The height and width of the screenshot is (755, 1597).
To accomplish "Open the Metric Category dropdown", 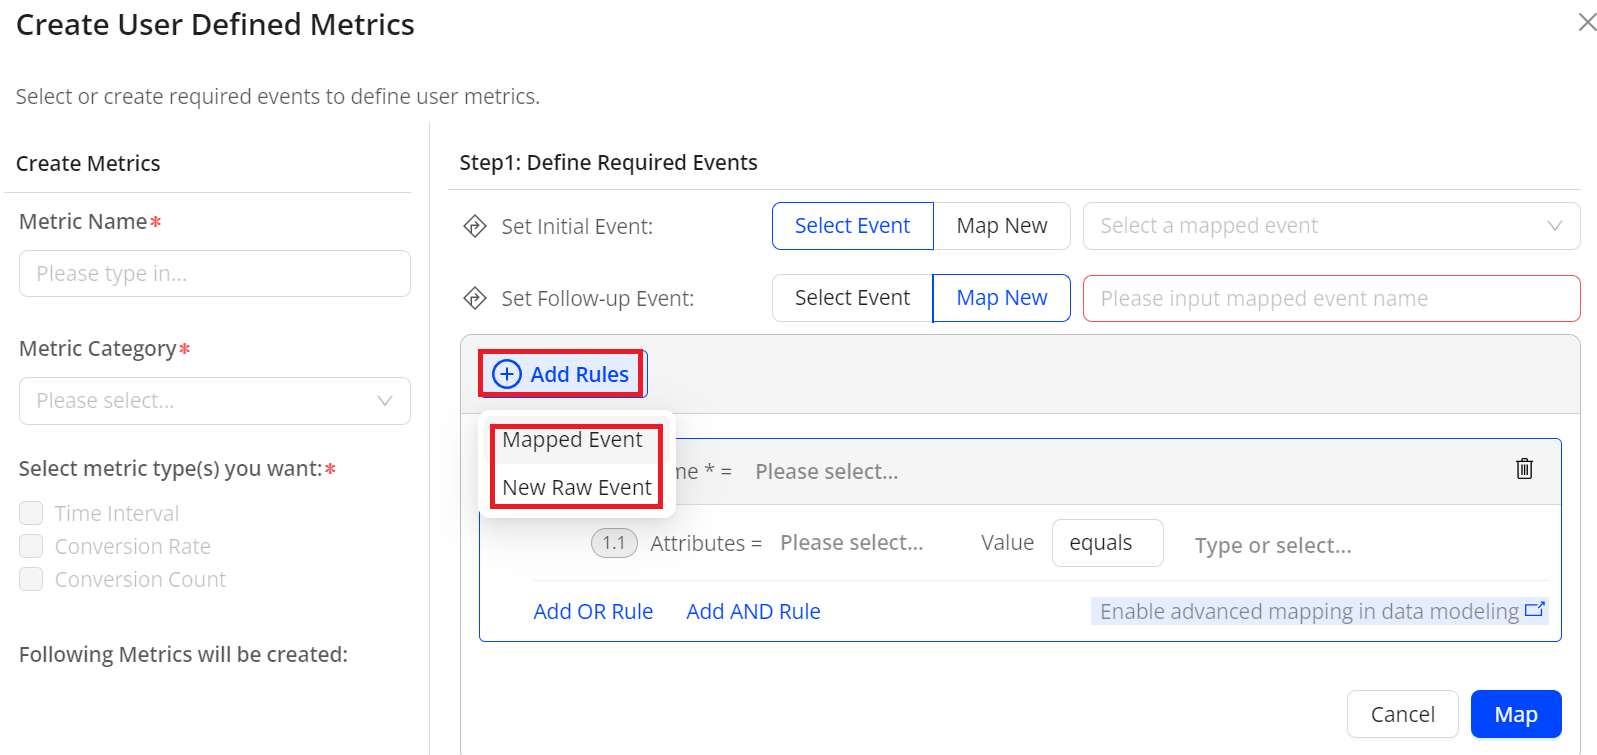I will [x=214, y=401].
